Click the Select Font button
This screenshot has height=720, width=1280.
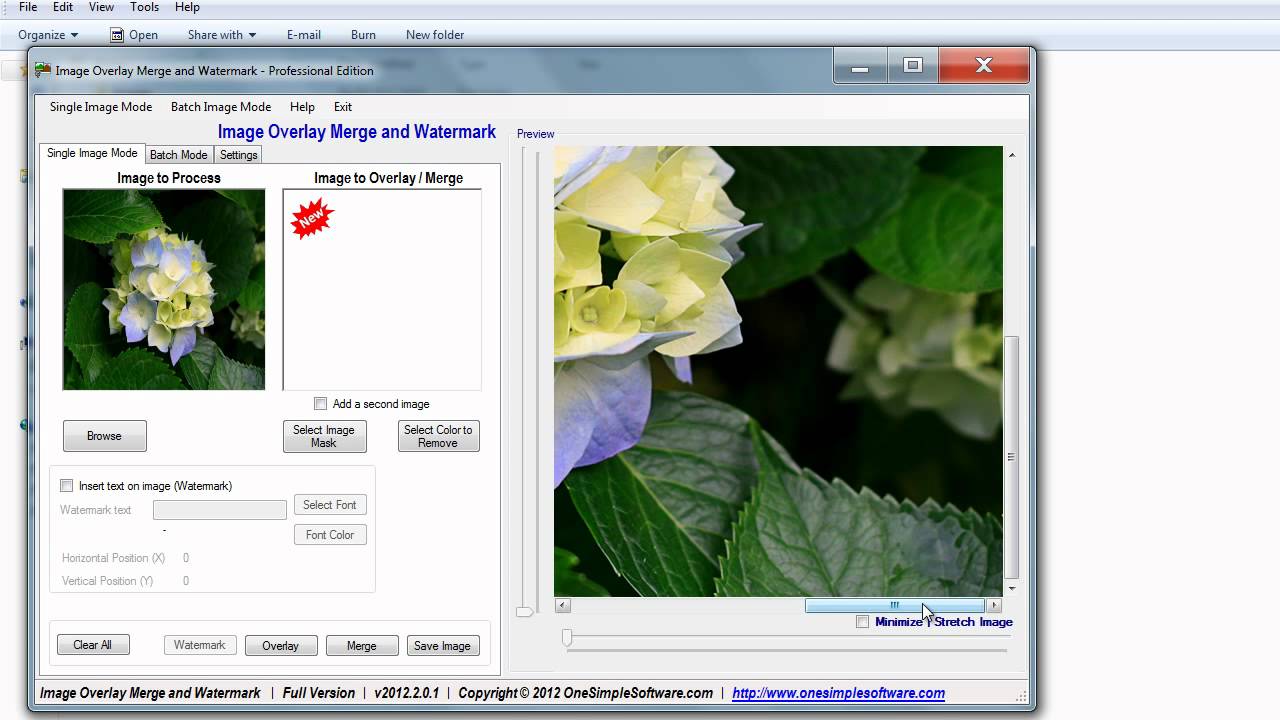330,505
